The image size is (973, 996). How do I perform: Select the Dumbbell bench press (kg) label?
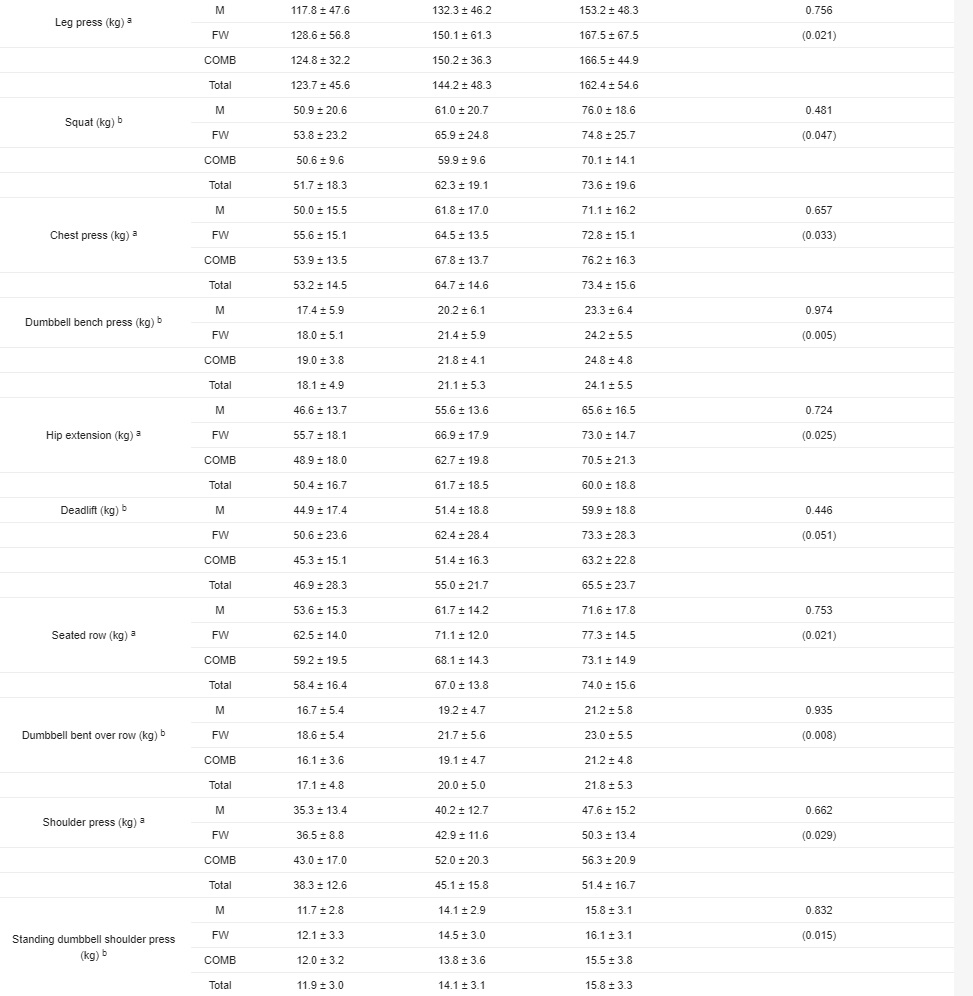tap(89, 323)
